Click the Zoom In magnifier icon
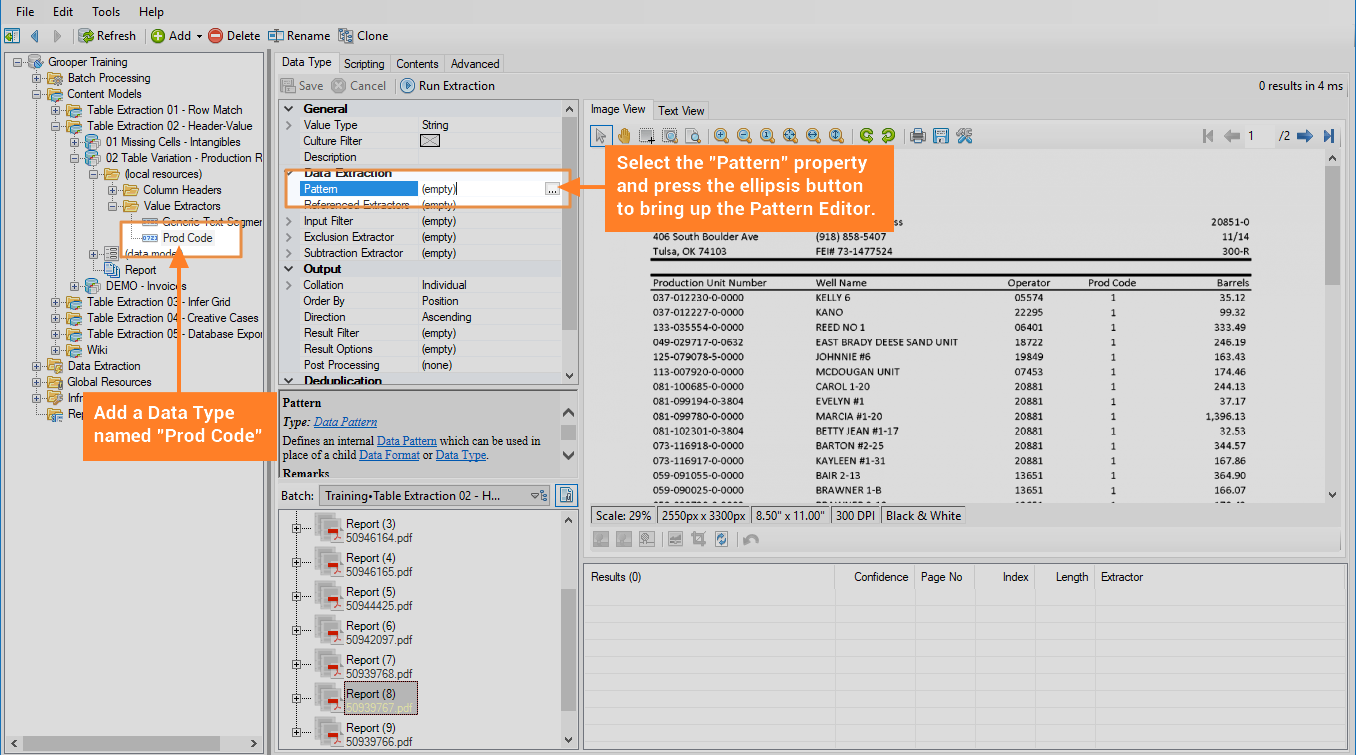 (x=721, y=136)
